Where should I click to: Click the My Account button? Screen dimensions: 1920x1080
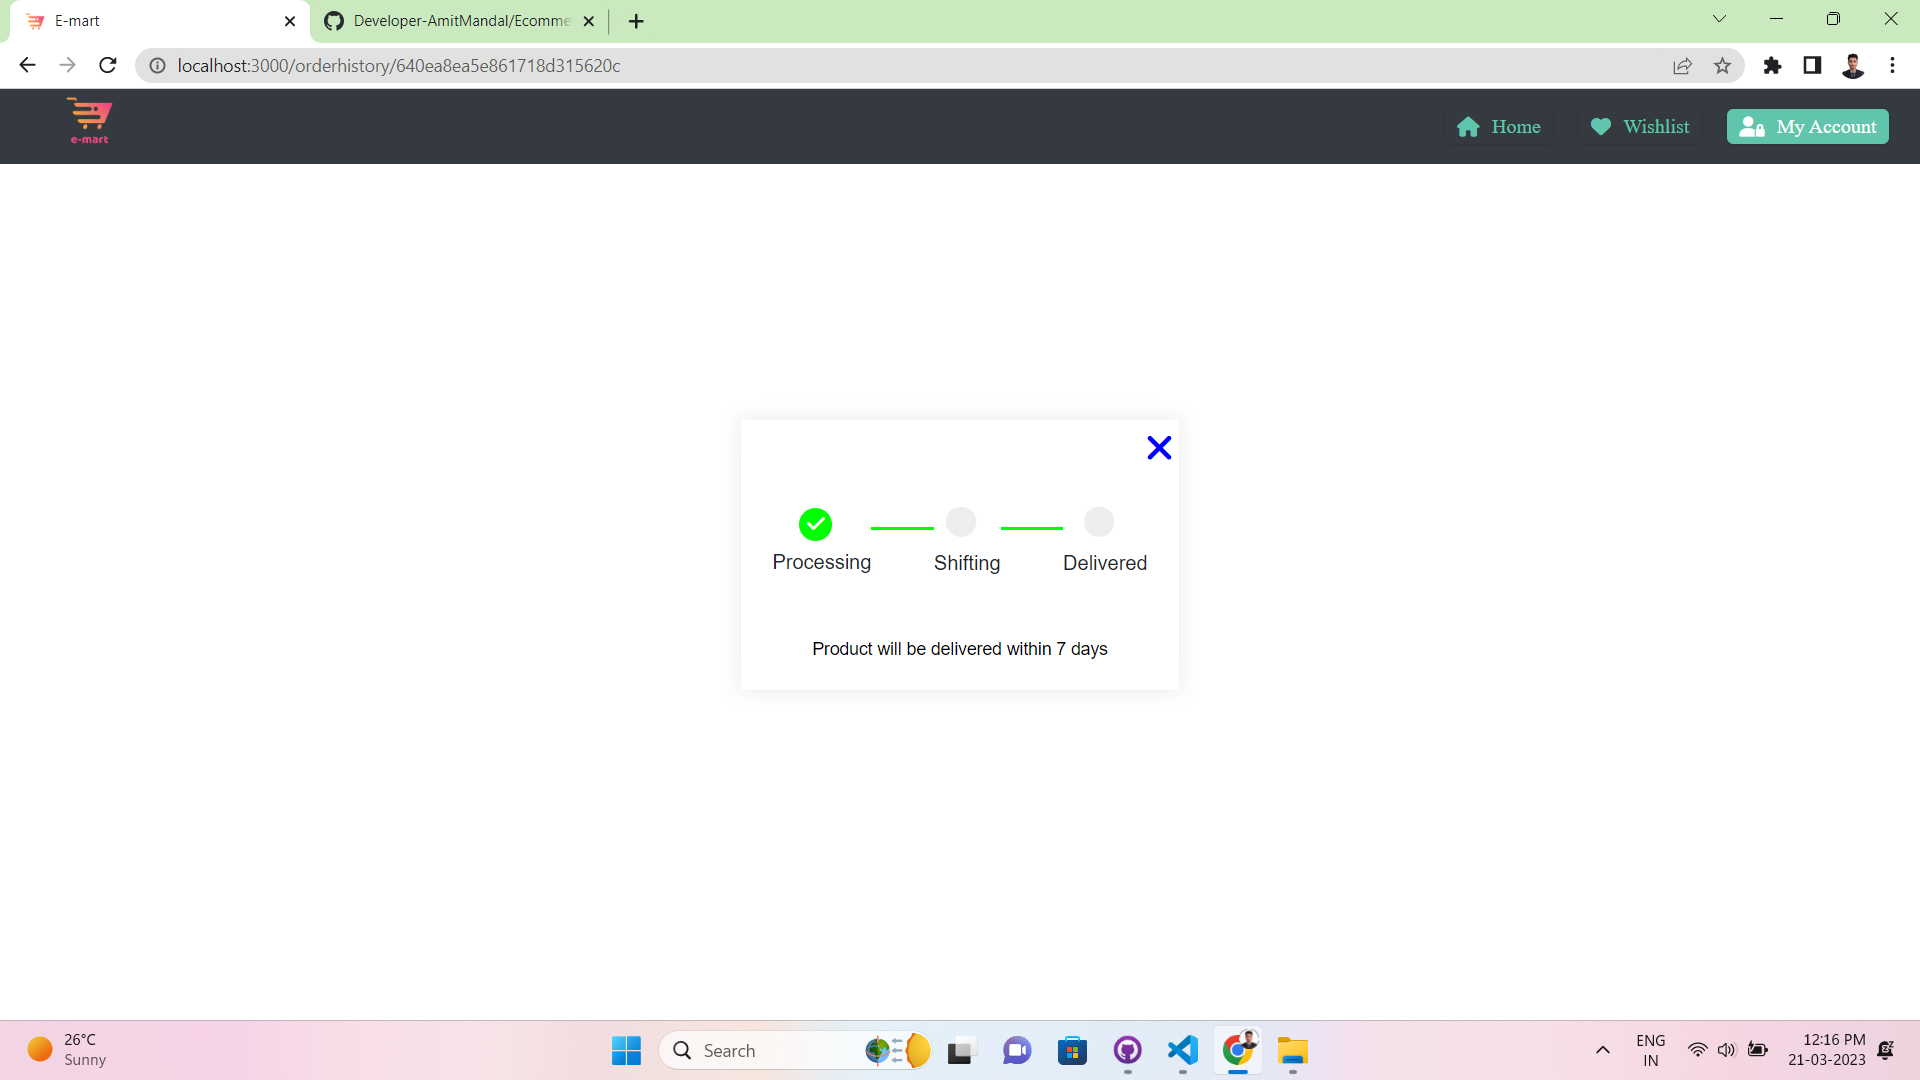pos(1807,127)
